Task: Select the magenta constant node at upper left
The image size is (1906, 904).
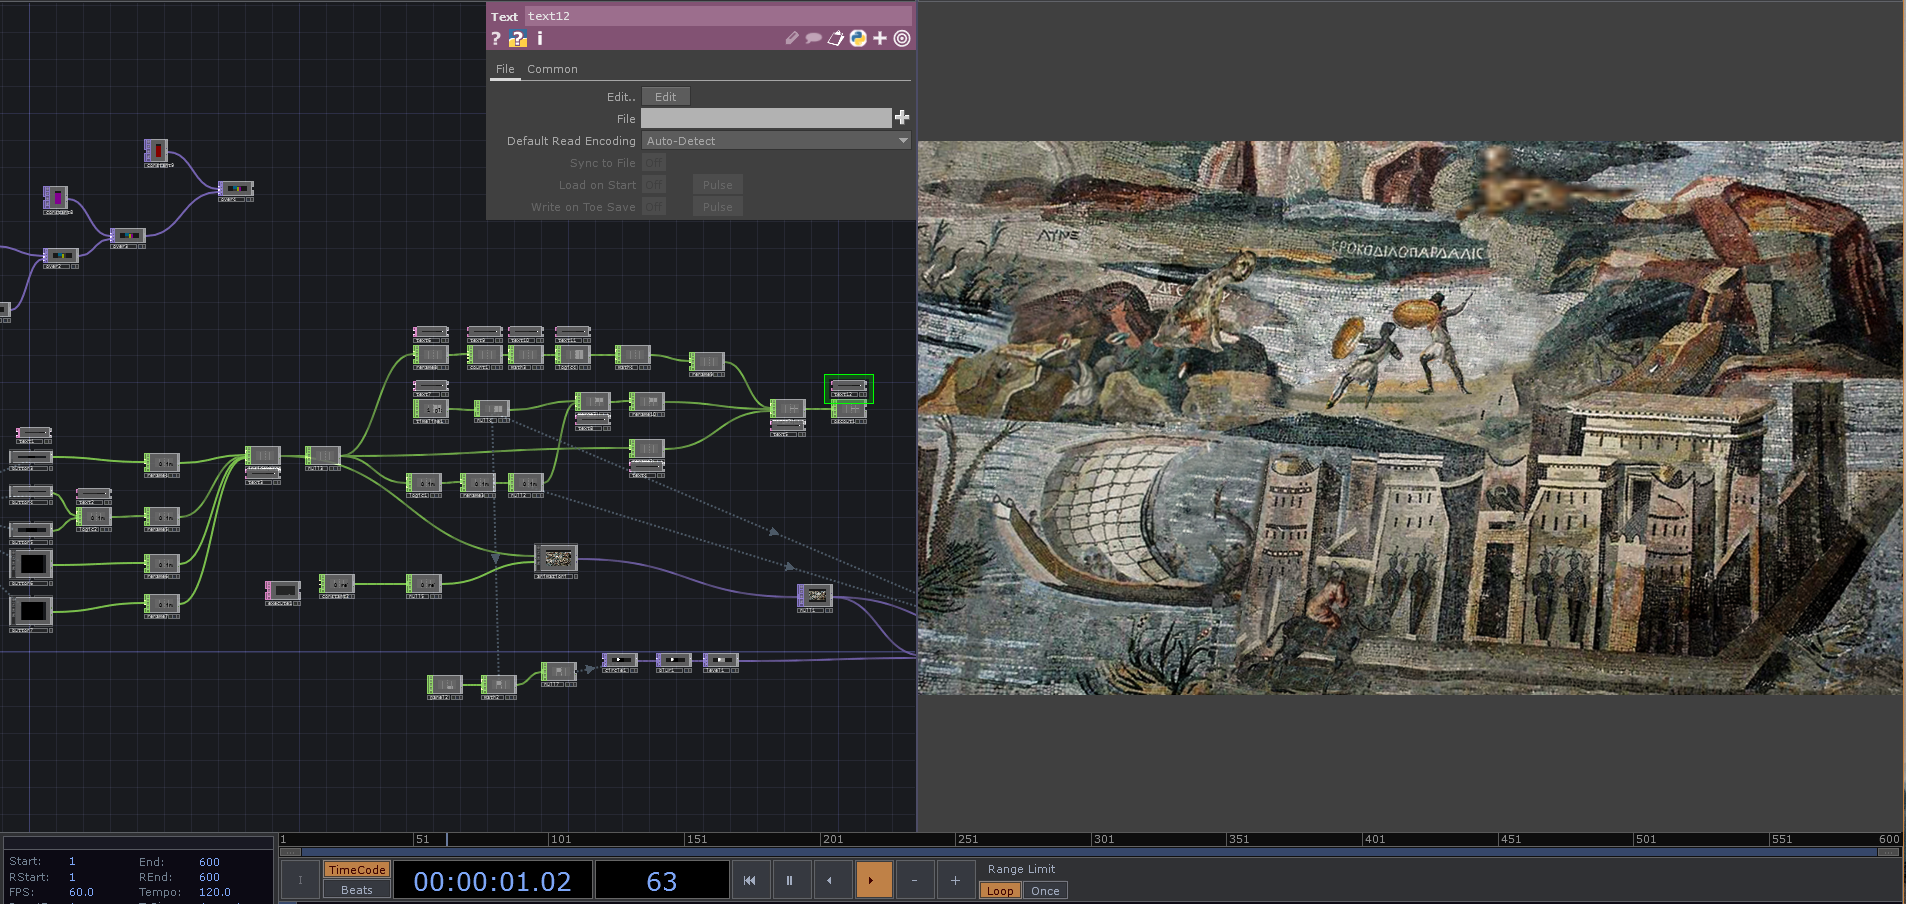Action: [56, 199]
